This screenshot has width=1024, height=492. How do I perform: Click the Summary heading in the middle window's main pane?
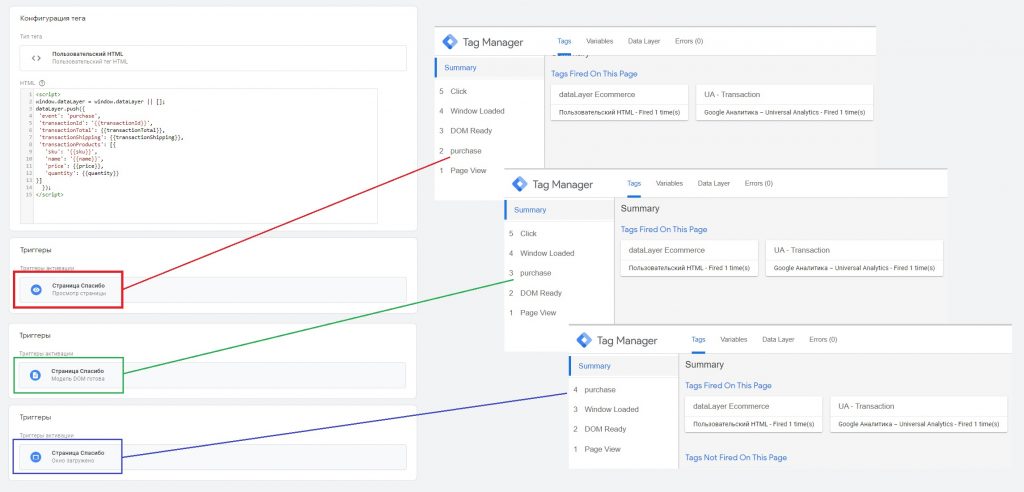pos(640,208)
